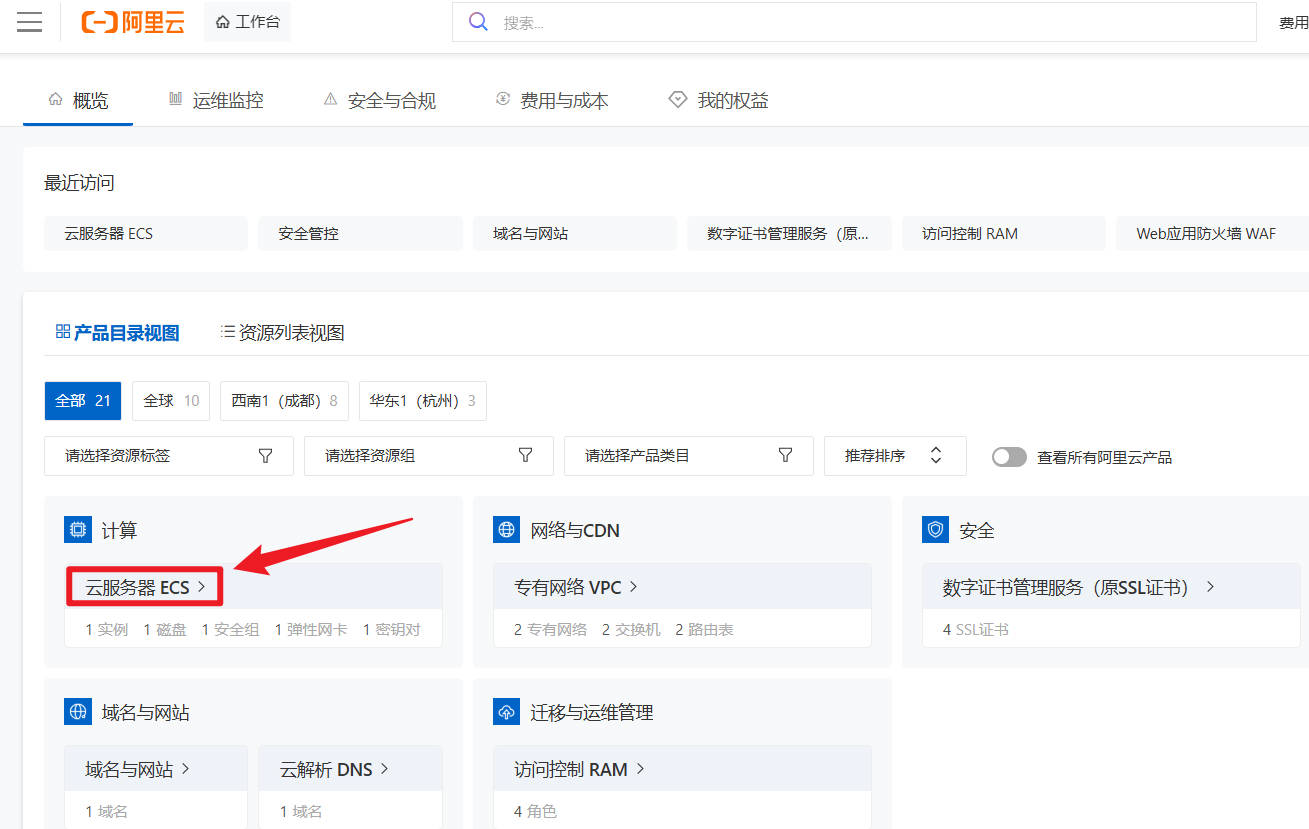The width and height of the screenshot is (1309, 829).
Task: Click the Migration and O&M cloud icon
Action: [507, 712]
